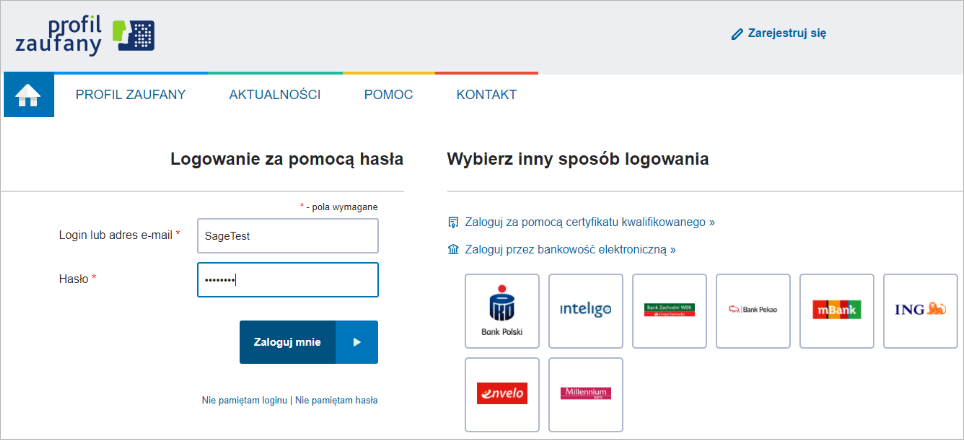Viewport: 964px width, 440px height.
Task: Click Nie pamiętam loginu link
Action: pyautogui.click(x=245, y=400)
